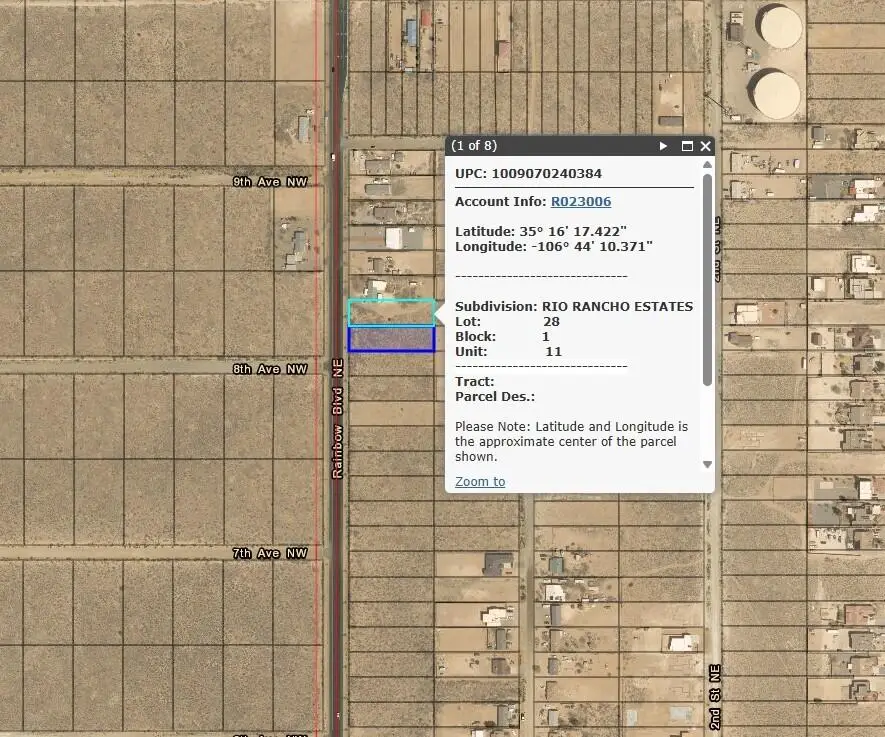Click the RIO RANCHO ESTATES subdivision text
The width and height of the screenshot is (885, 737).
pos(617,306)
